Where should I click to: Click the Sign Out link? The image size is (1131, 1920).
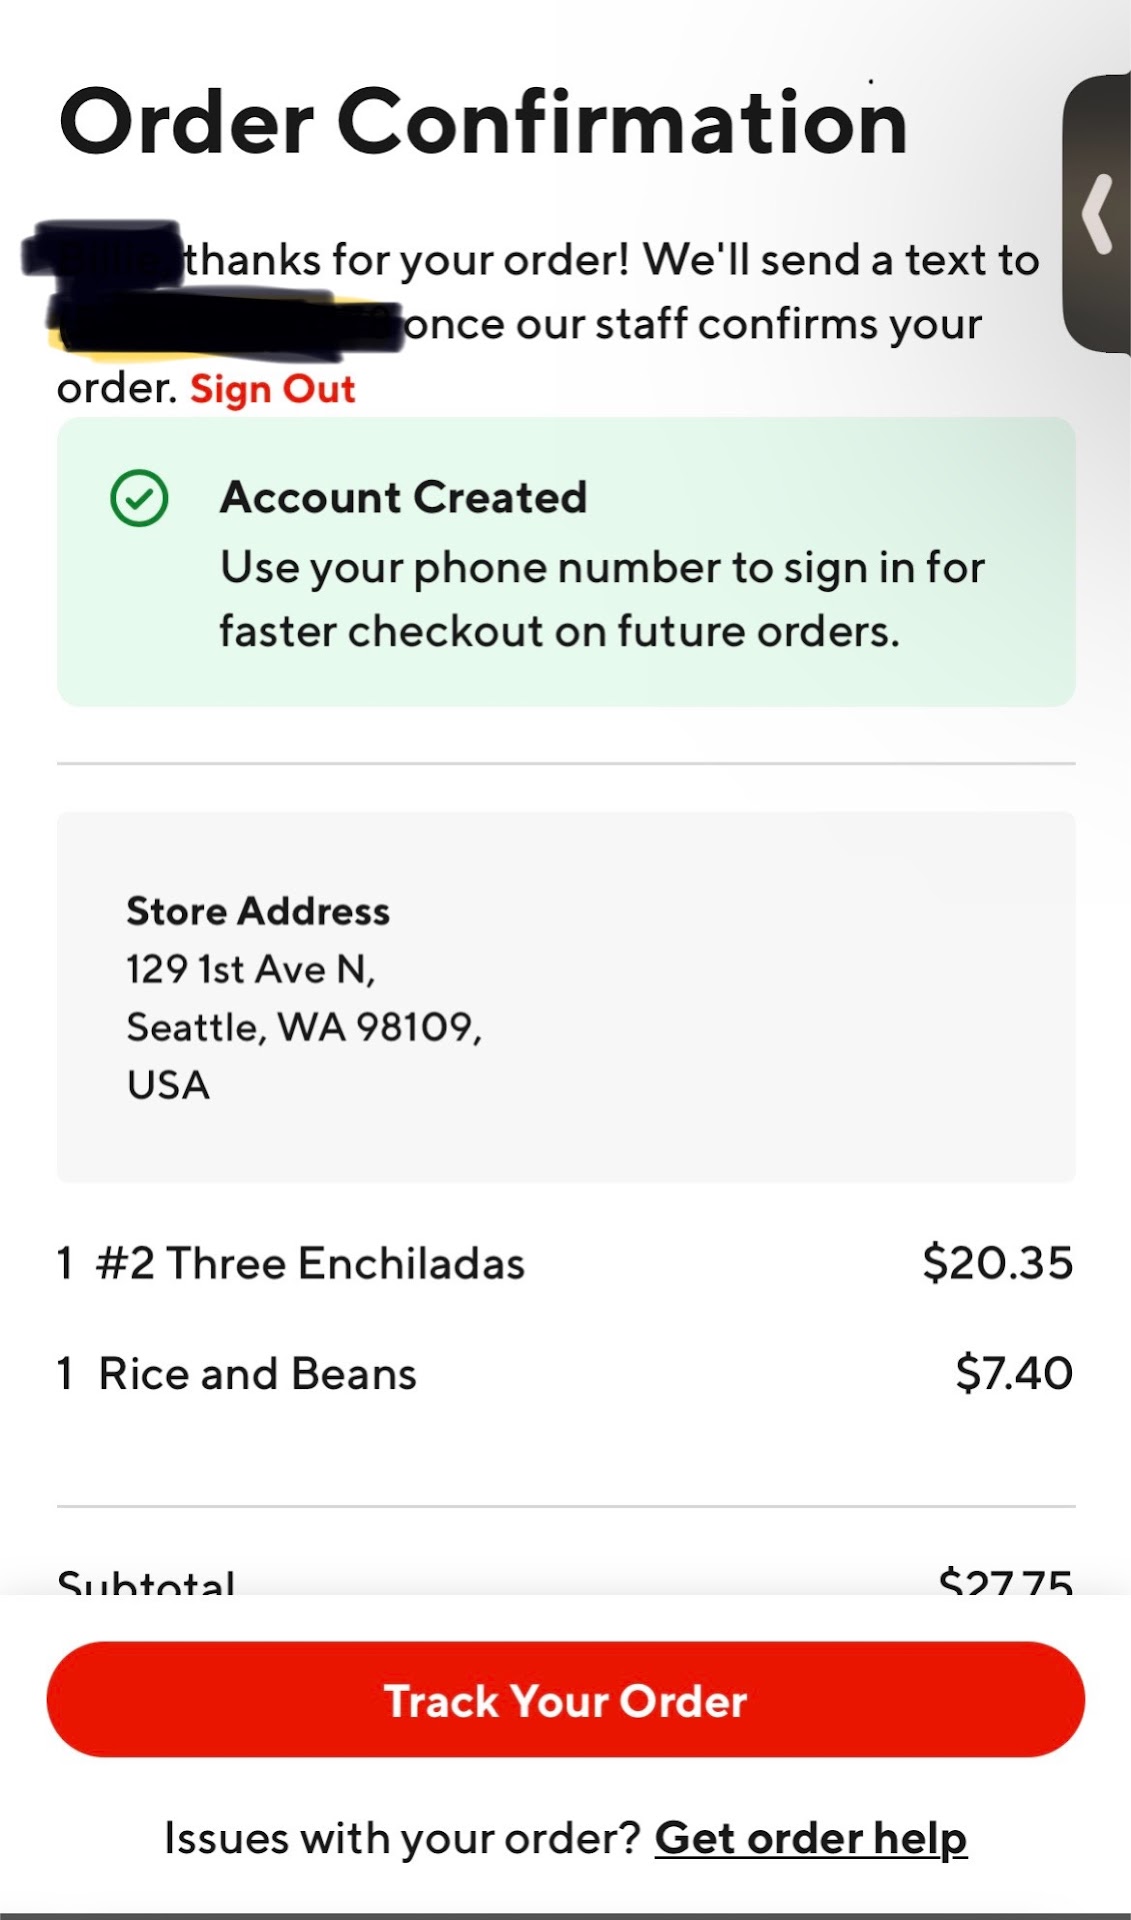pyautogui.click(x=272, y=389)
